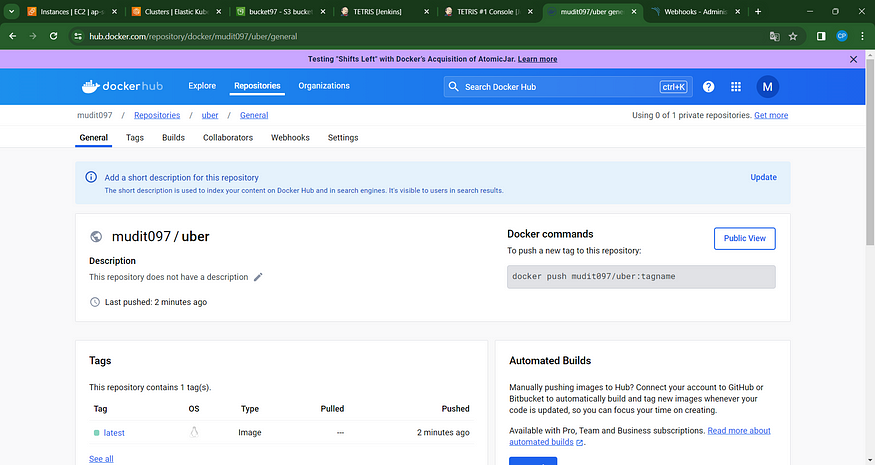This screenshot has width=875, height=465.
Task: Click the Search Docker Hub field
Action: (x=568, y=87)
